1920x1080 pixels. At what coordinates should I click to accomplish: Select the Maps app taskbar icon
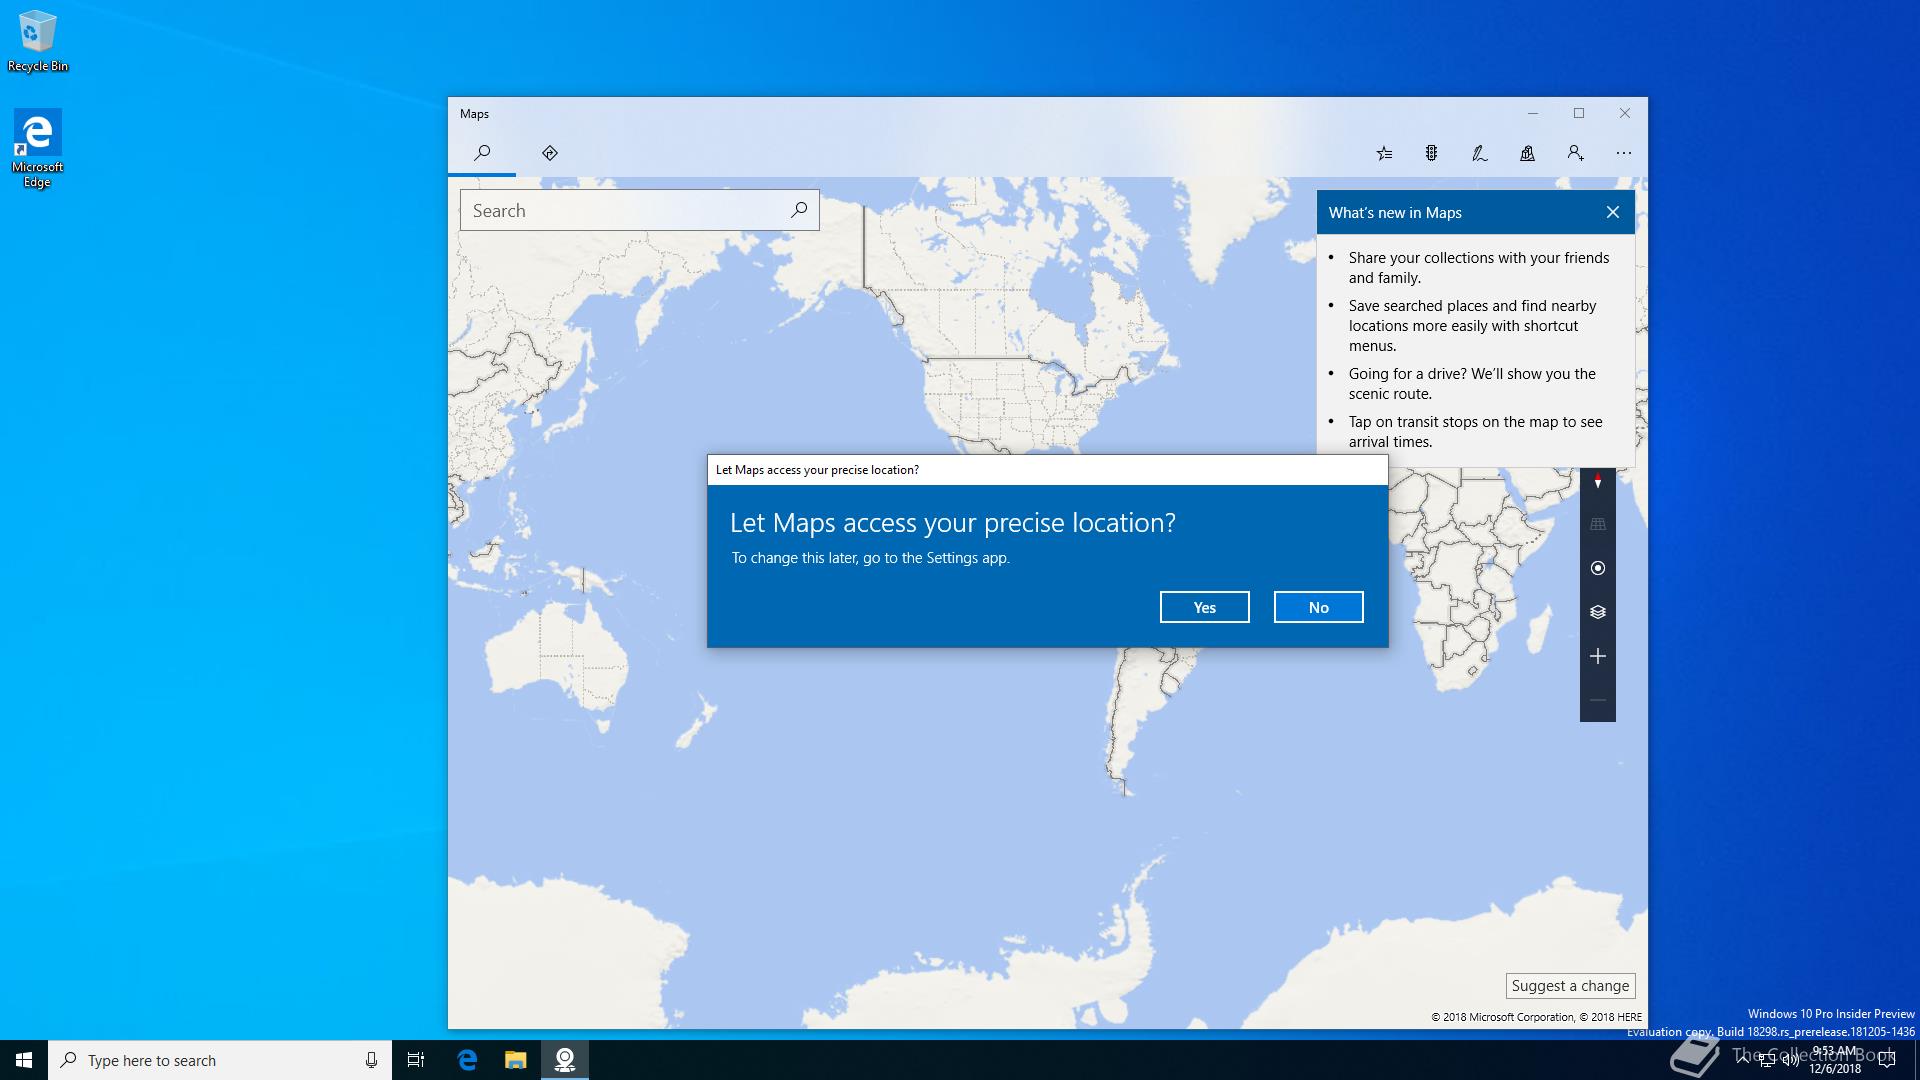[565, 1060]
